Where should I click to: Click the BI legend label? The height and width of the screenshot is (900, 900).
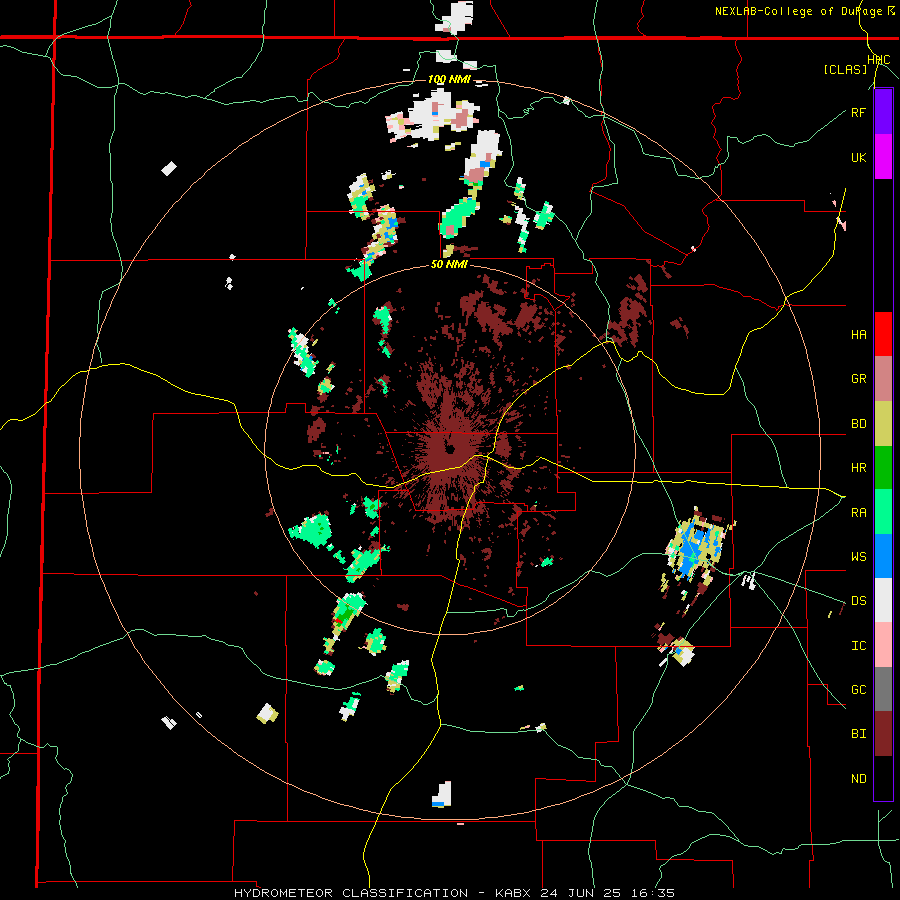[x=858, y=734]
